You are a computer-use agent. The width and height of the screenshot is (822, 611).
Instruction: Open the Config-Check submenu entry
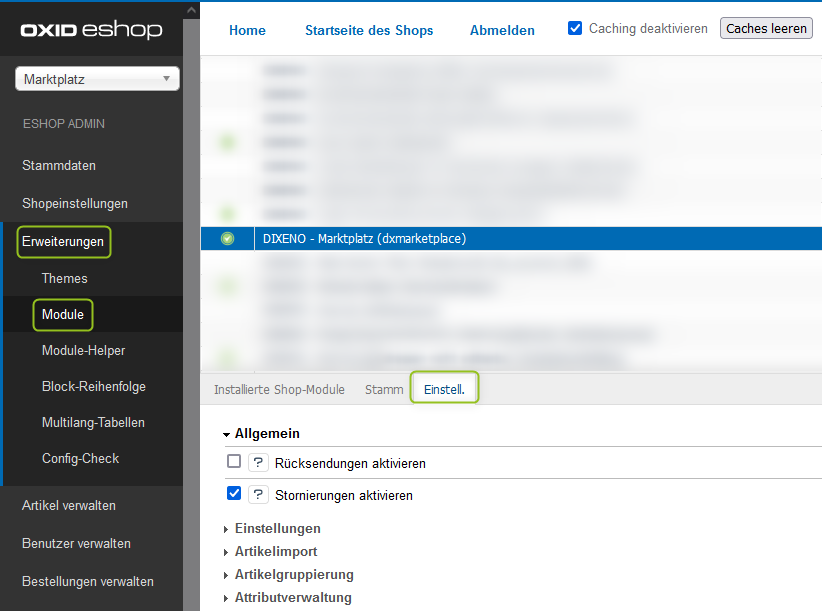(x=80, y=459)
